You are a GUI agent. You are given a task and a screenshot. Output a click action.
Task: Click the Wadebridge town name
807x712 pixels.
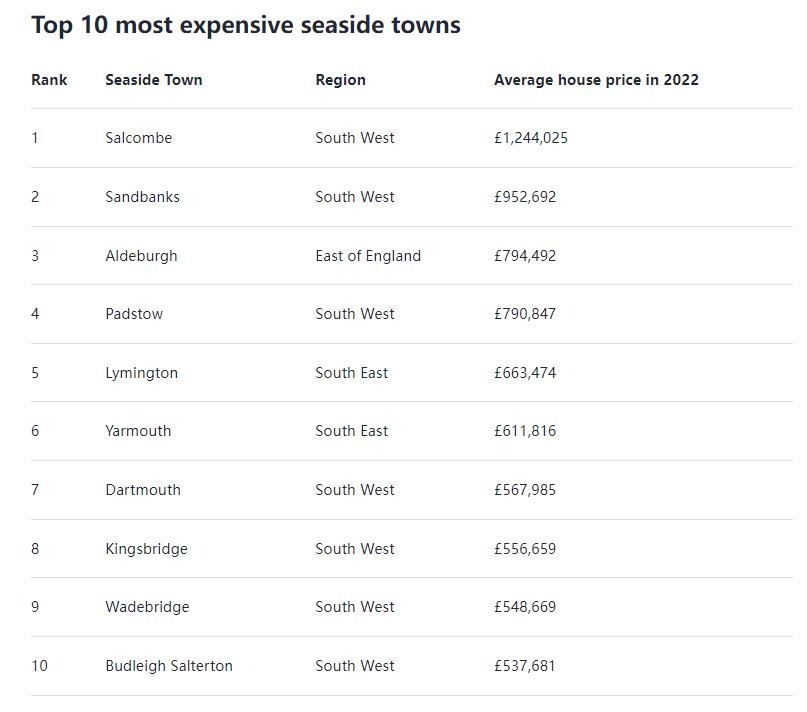(147, 607)
